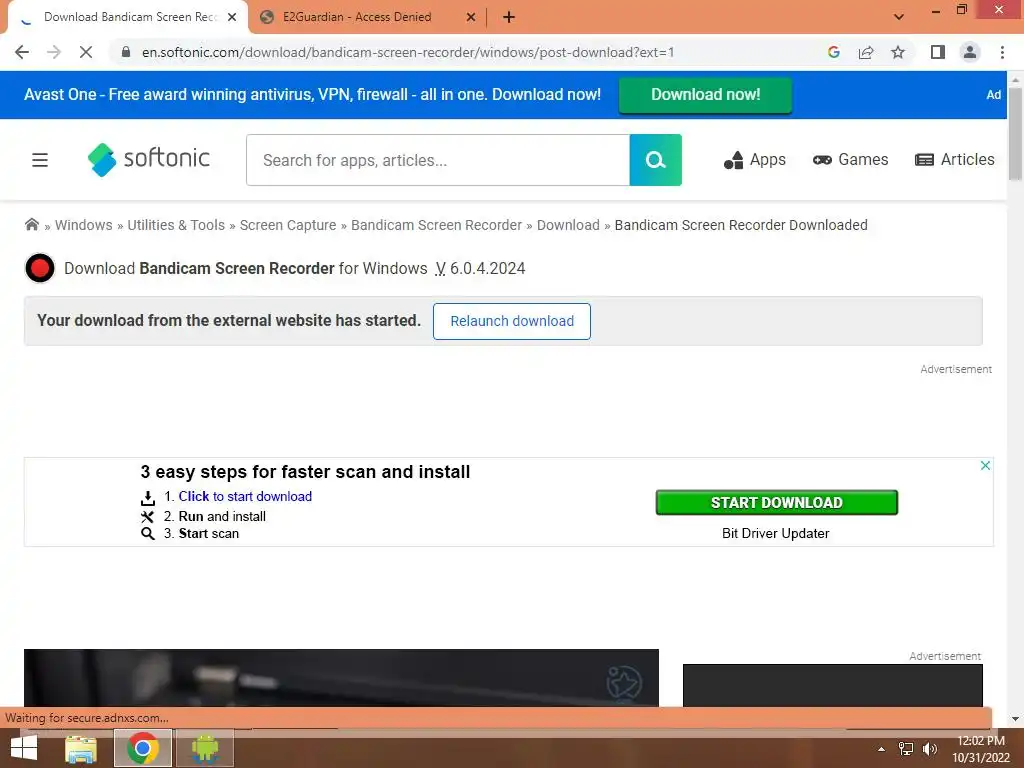Click the network tray icon
This screenshot has height=768, width=1024.
[x=906, y=749]
